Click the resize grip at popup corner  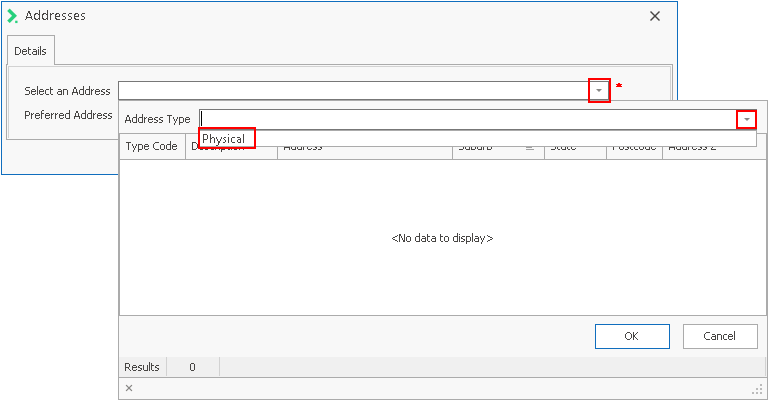tap(758, 389)
